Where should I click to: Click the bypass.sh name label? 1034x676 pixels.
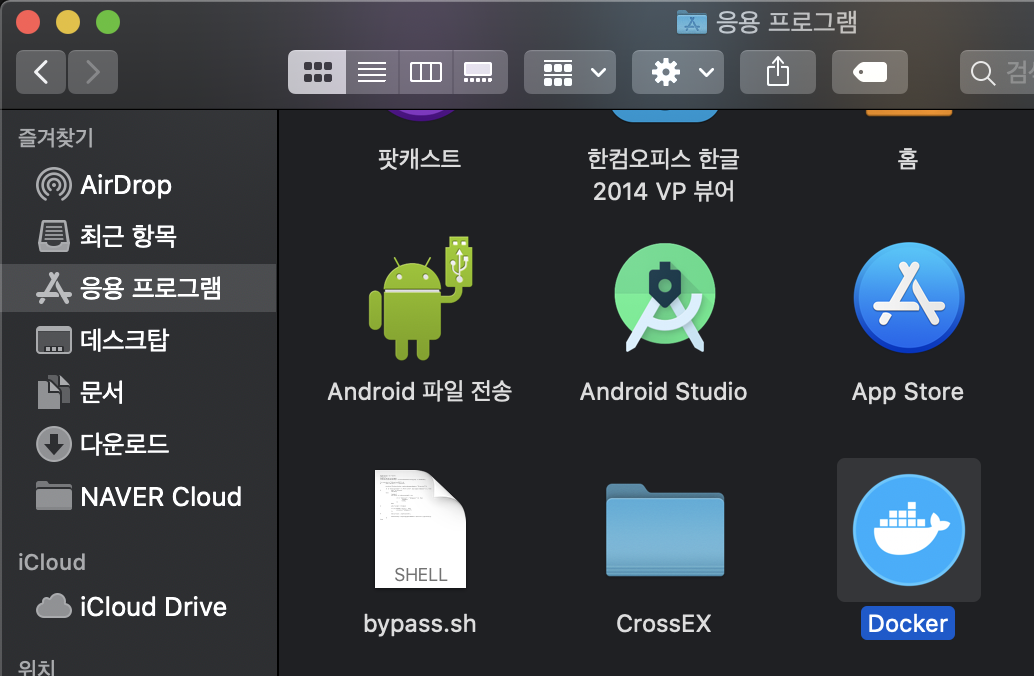pos(420,623)
